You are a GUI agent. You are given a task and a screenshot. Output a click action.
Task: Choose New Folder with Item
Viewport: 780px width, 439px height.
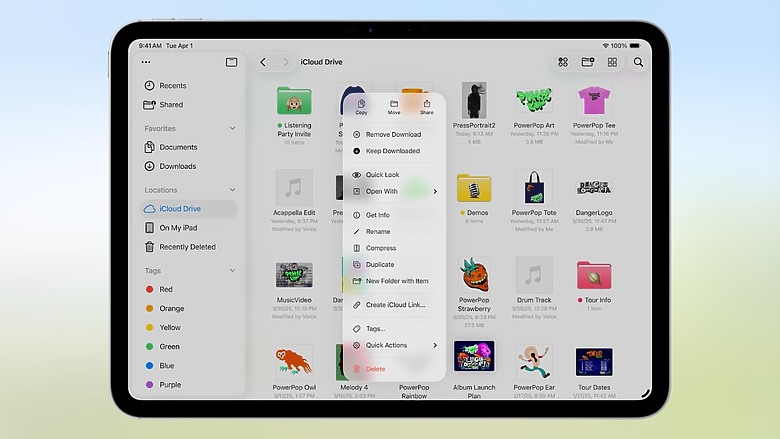[x=394, y=281]
